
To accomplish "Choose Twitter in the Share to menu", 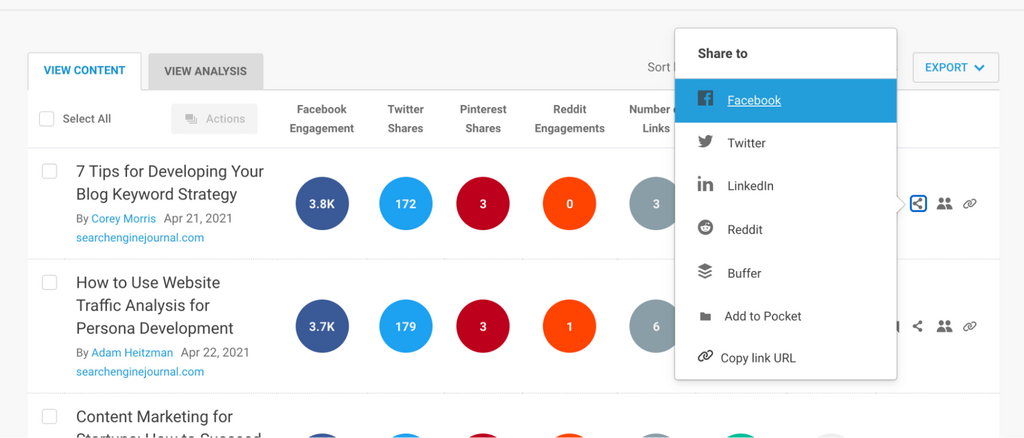I will 746,143.
